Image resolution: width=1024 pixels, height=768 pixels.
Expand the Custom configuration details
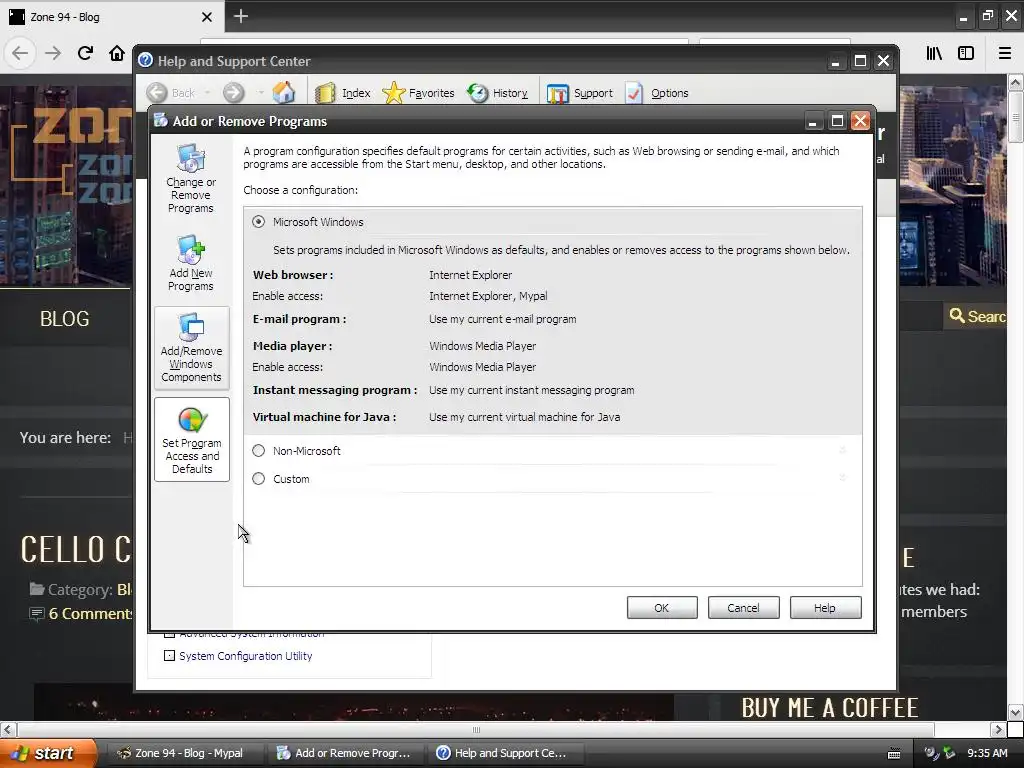point(842,478)
